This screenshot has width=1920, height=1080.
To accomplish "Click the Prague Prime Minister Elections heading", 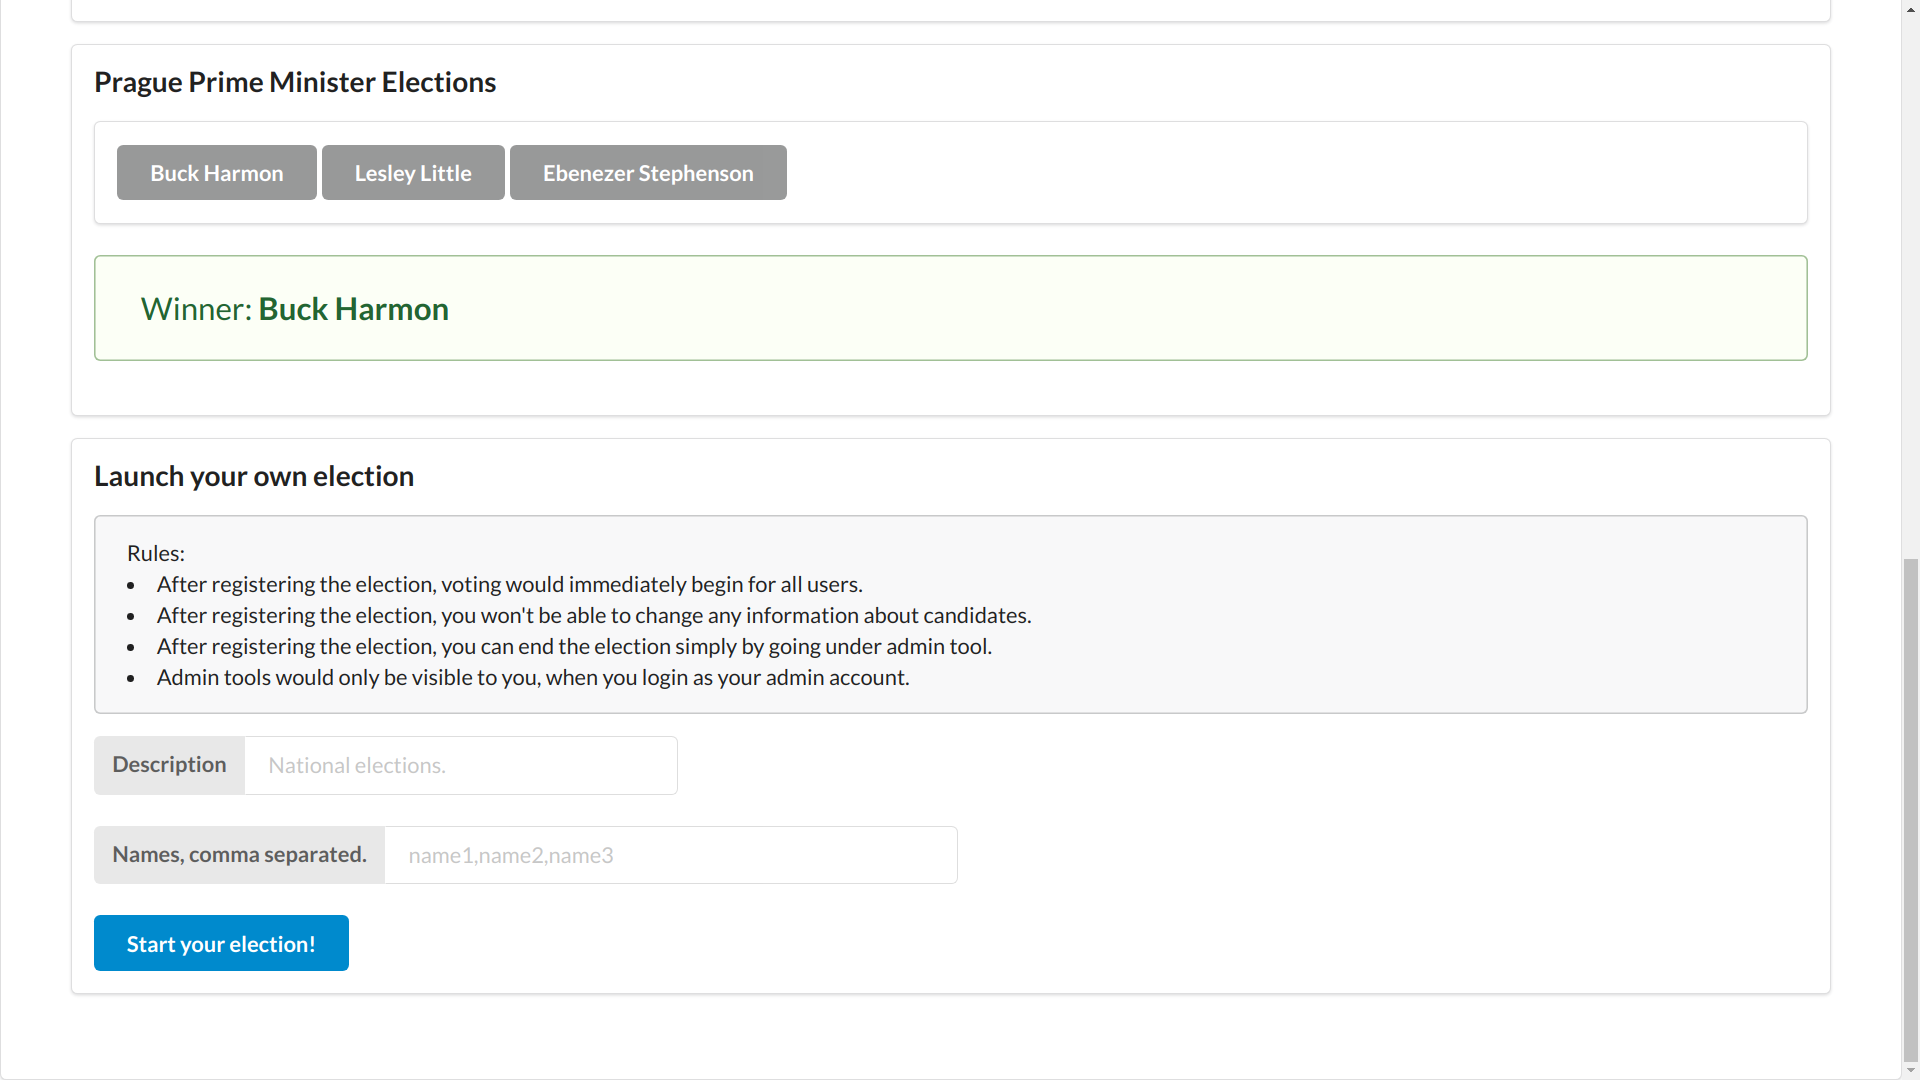I will (295, 82).
